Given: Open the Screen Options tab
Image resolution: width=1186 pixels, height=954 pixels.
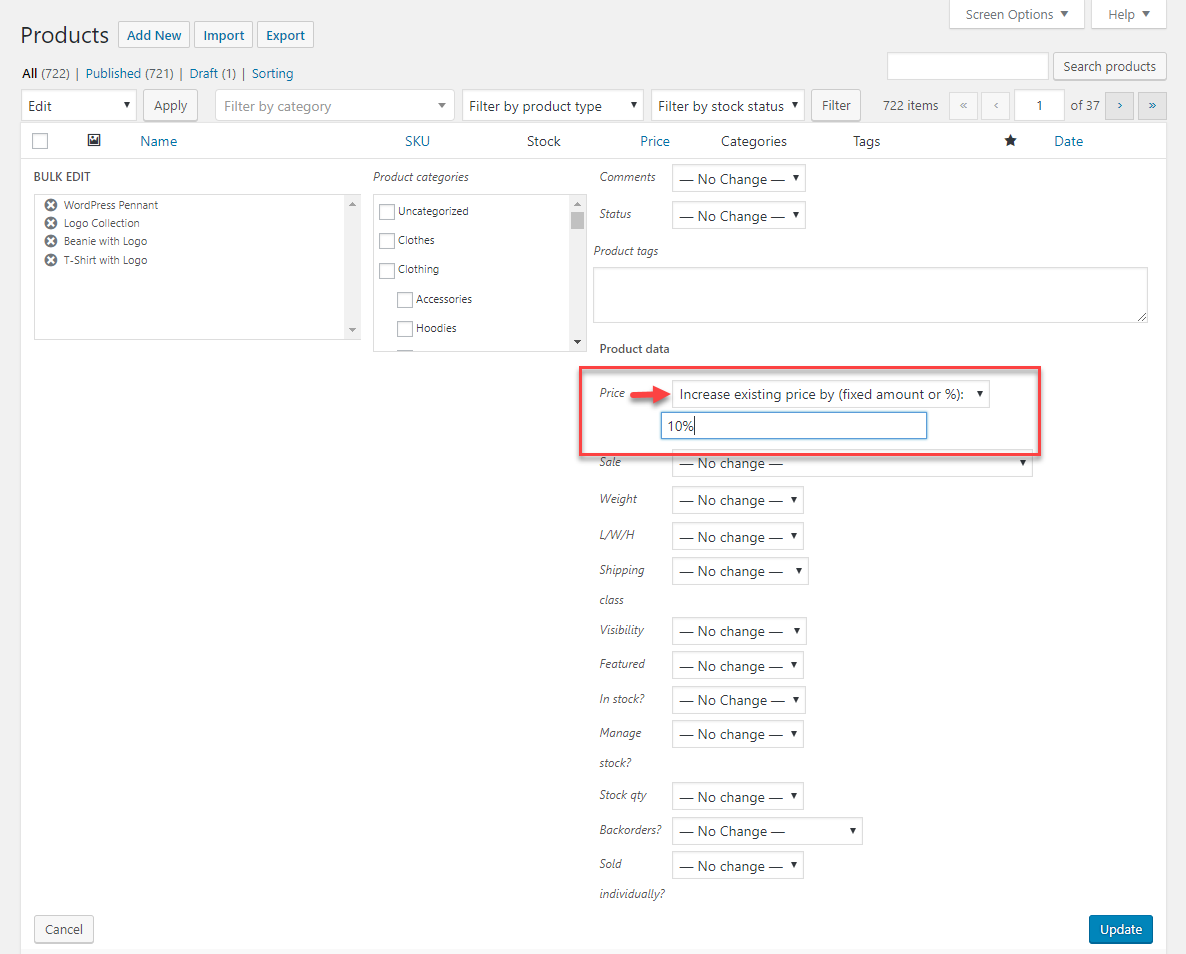Looking at the screenshot, I should (x=1016, y=14).
